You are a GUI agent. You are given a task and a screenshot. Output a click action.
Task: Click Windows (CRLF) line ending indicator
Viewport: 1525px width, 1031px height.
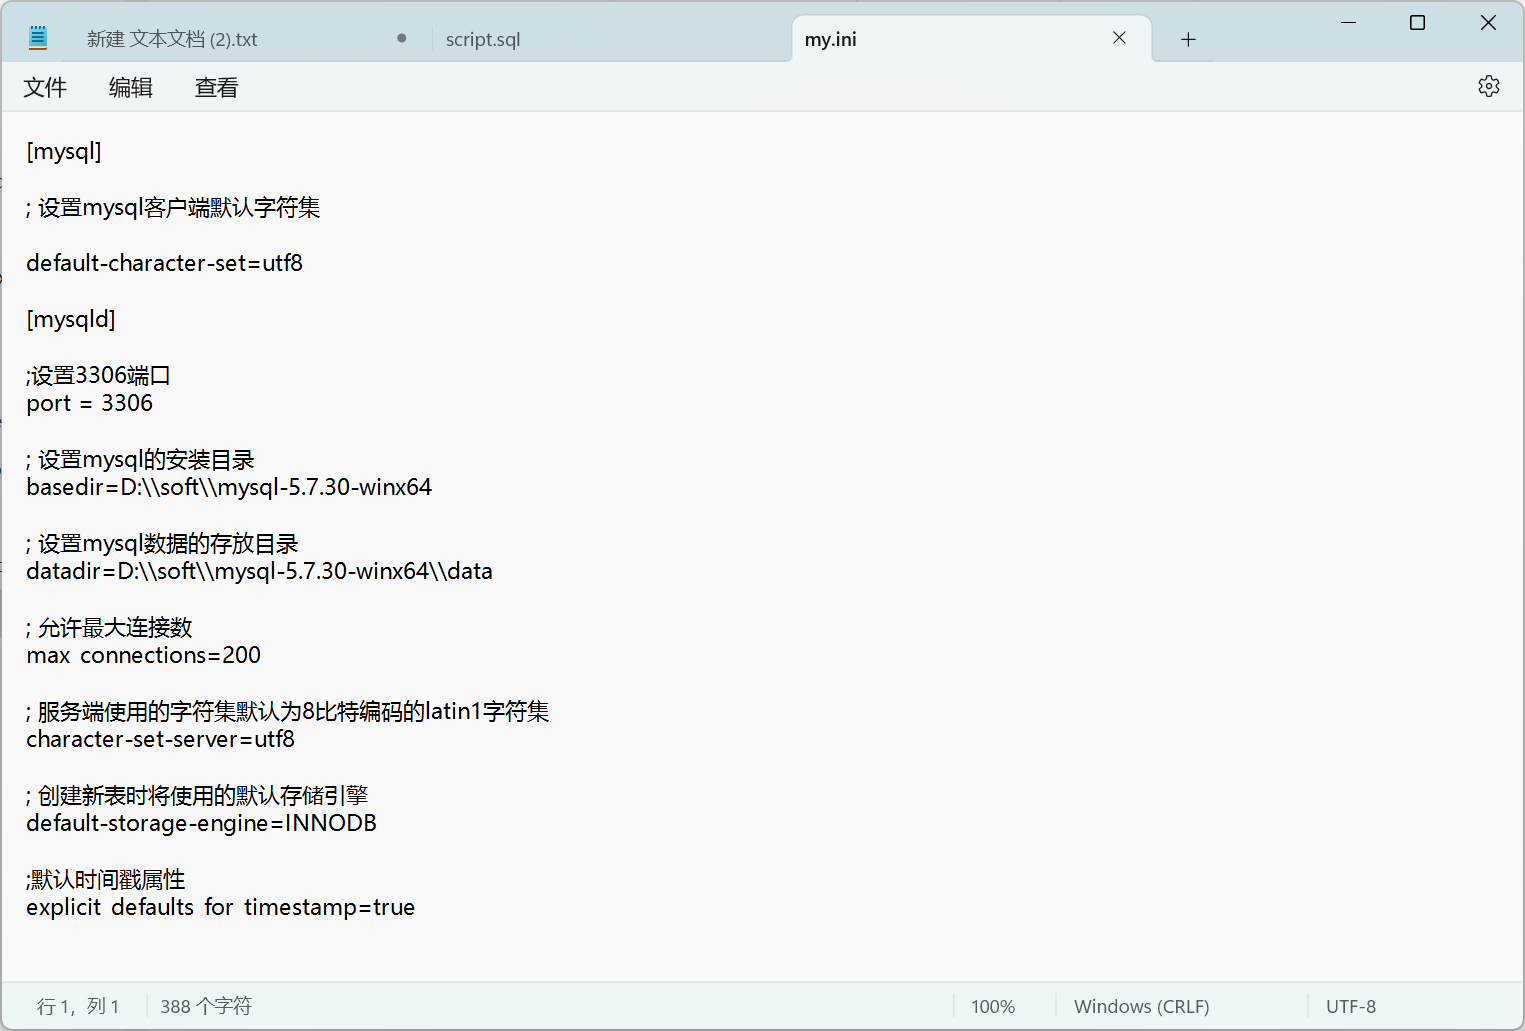click(x=1142, y=1006)
